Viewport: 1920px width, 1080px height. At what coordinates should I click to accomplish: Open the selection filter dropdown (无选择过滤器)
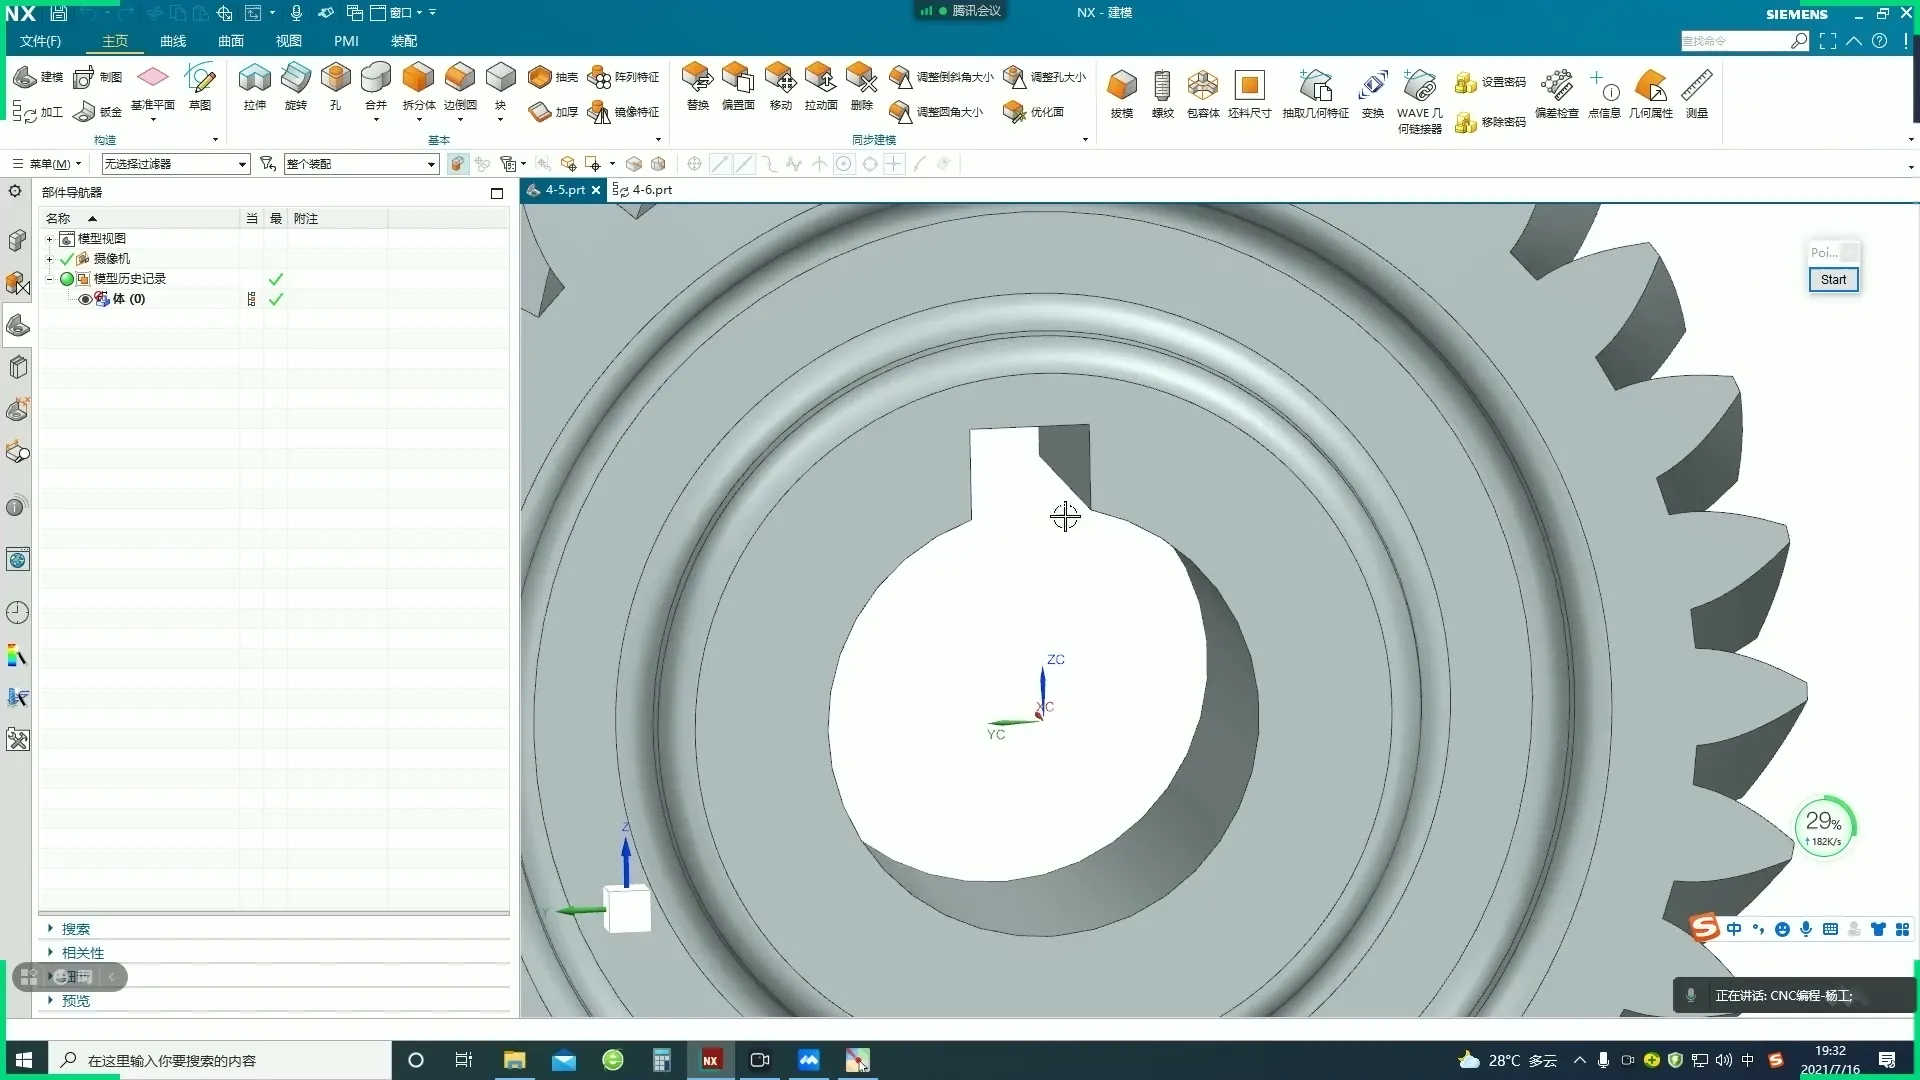(x=242, y=164)
